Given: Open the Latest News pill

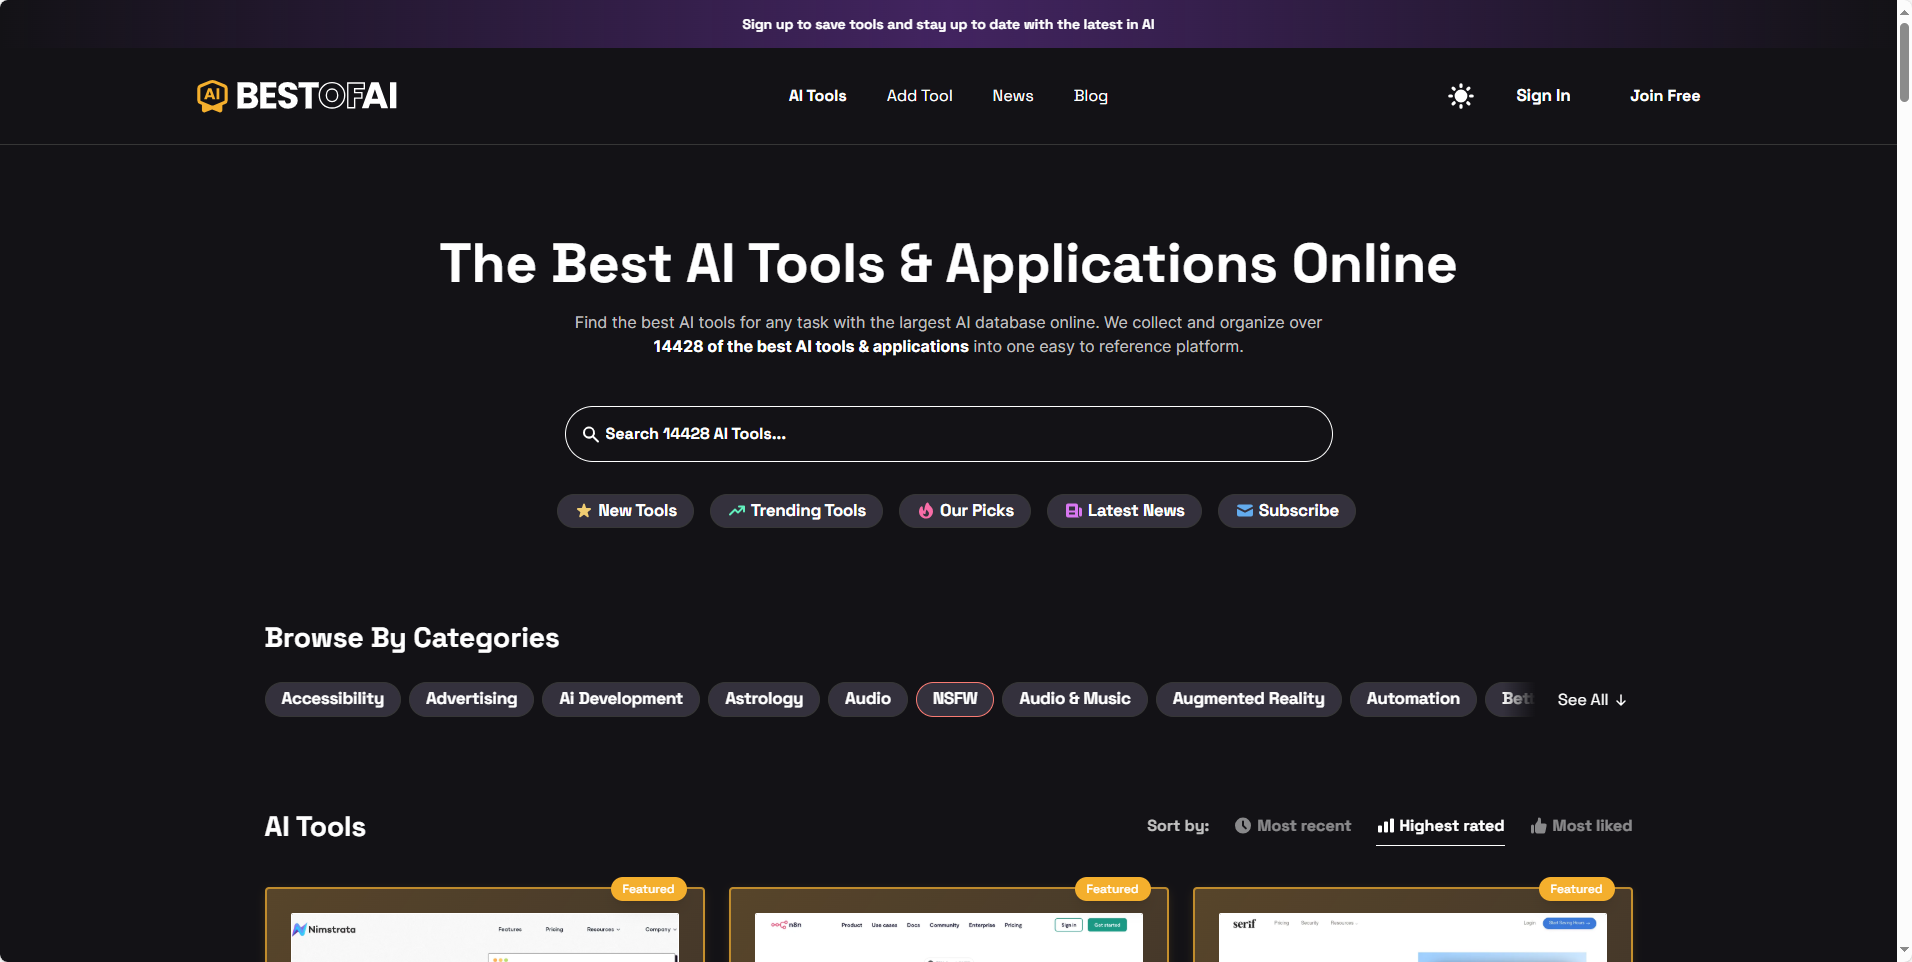Looking at the screenshot, I should pyautogui.click(x=1124, y=511).
